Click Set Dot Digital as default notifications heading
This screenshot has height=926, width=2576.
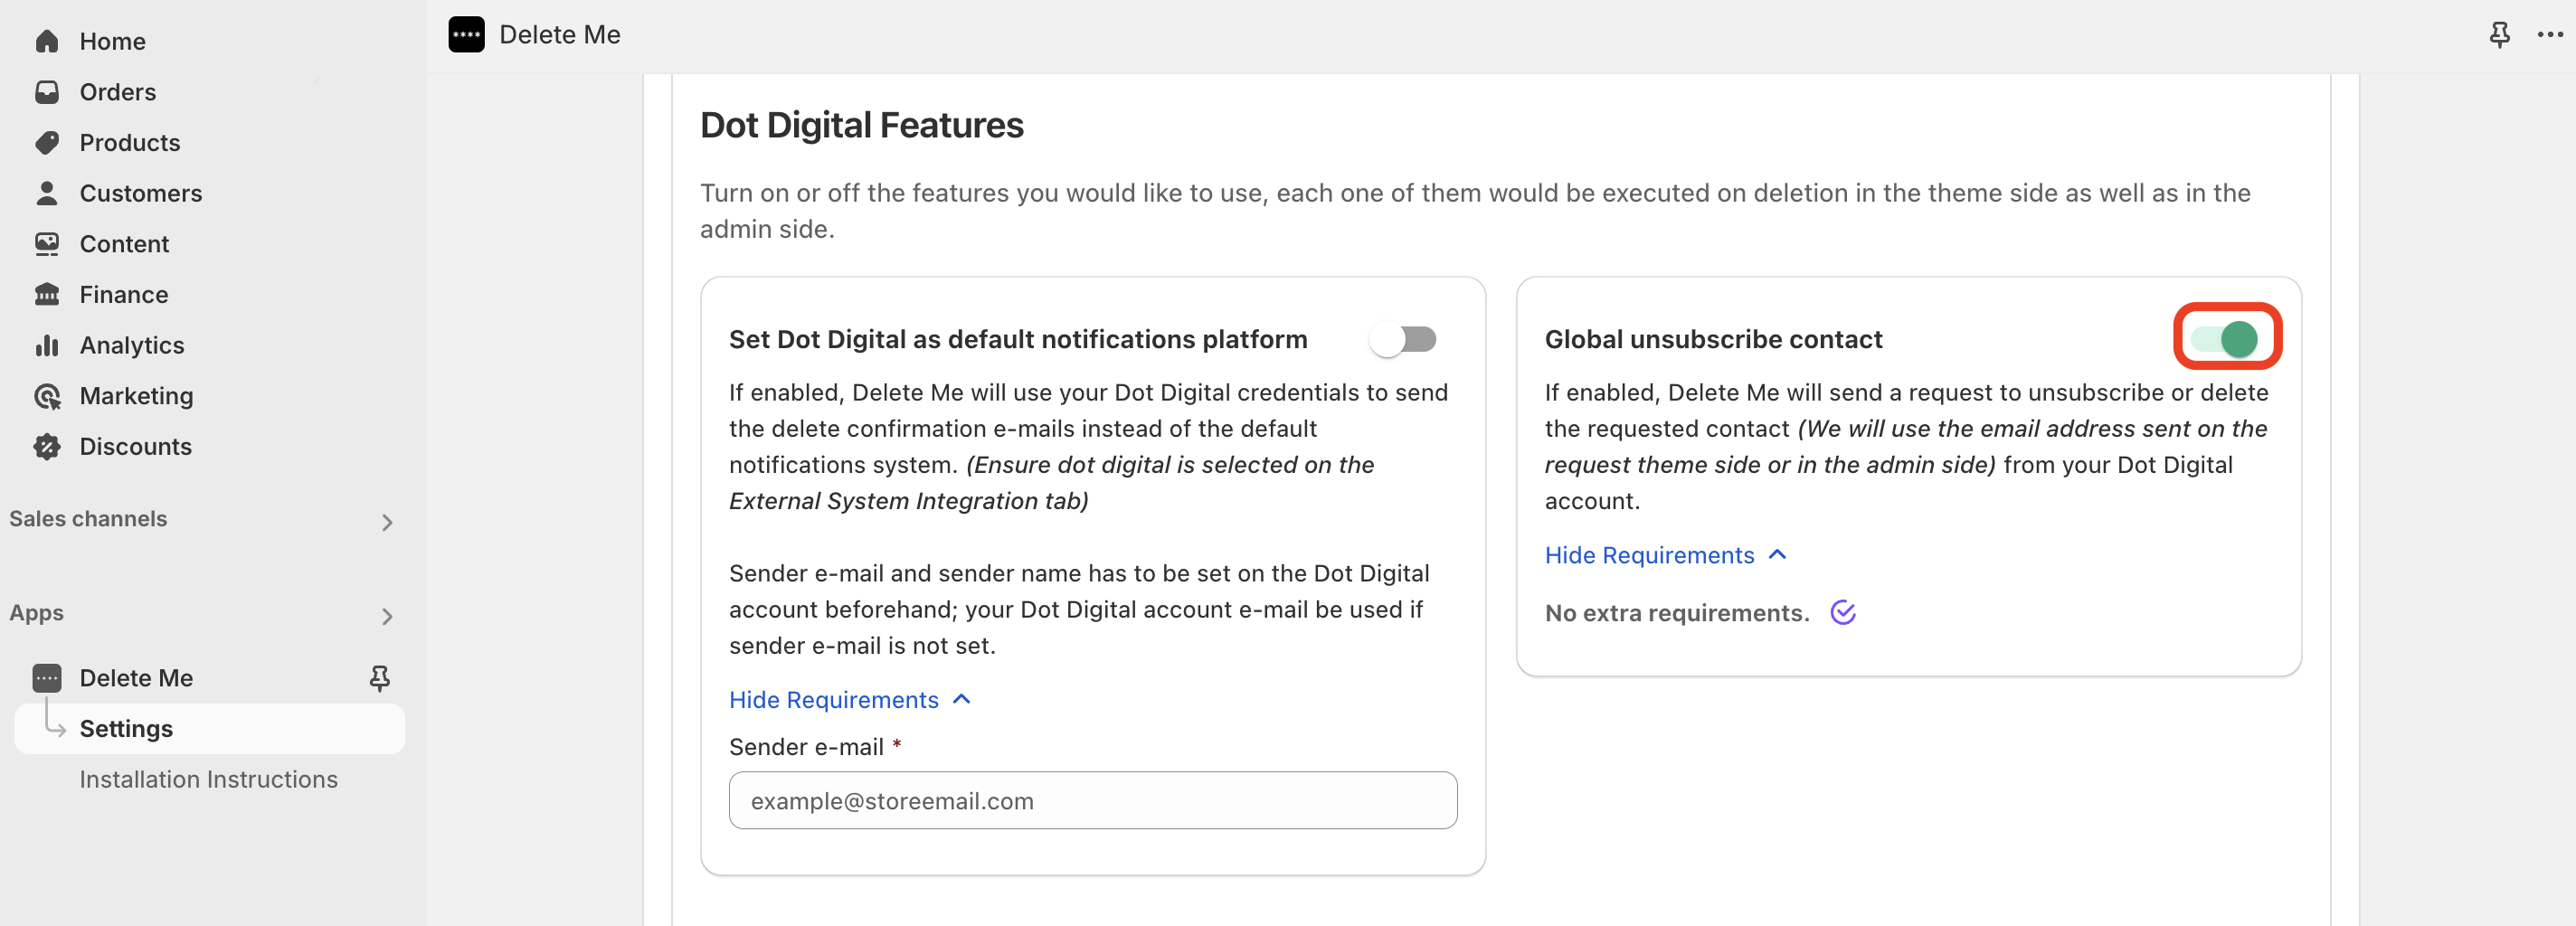(x=1018, y=339)
